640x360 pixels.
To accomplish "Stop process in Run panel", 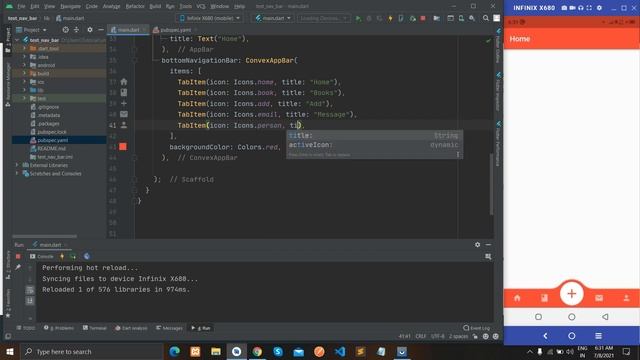I will coord(18,256).
